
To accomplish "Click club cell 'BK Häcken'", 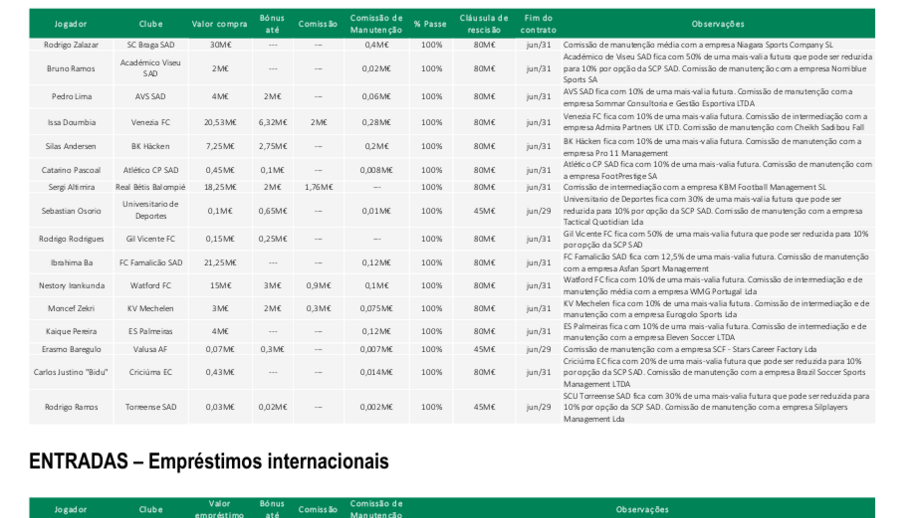I will click(150, 147).
